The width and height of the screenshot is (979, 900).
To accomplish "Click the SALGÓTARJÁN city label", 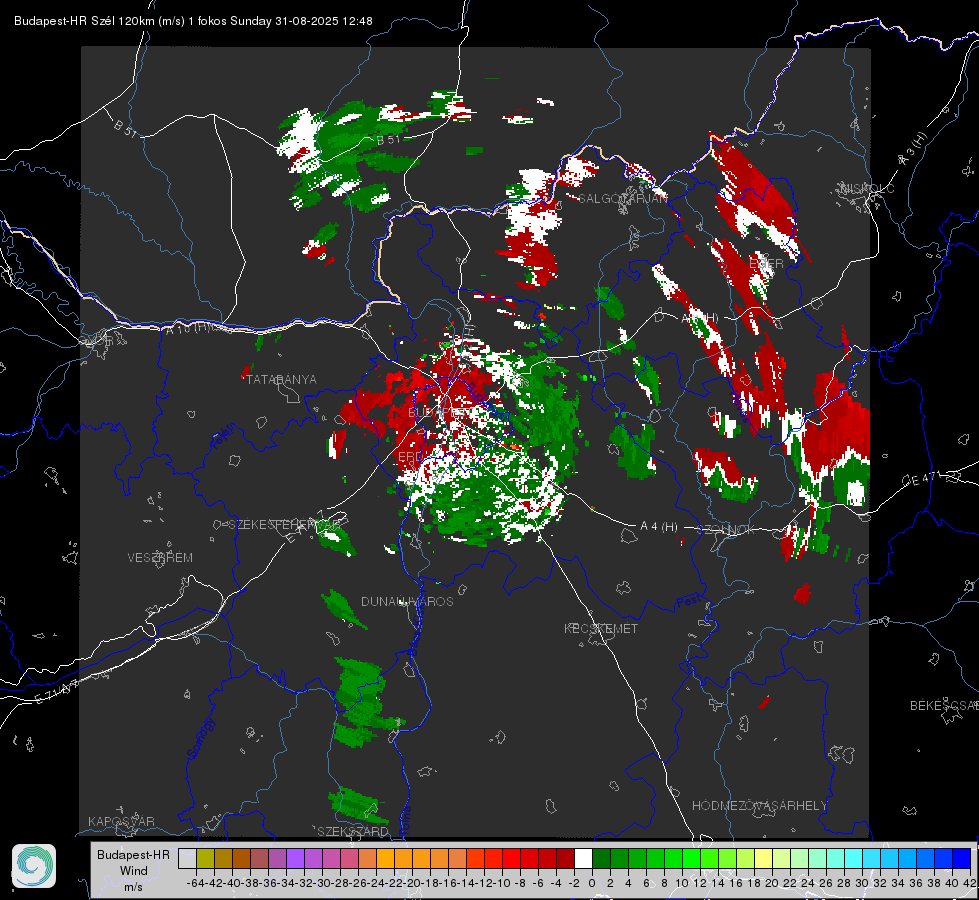I will pyautogui.click(x=622, y=199).
